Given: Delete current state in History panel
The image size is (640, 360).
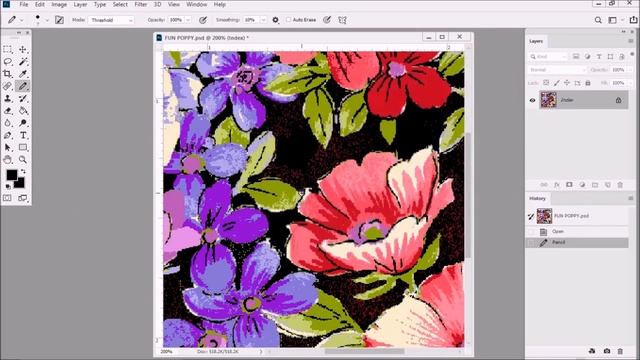Looking at the screenshot, I should (x=620, y=351).
